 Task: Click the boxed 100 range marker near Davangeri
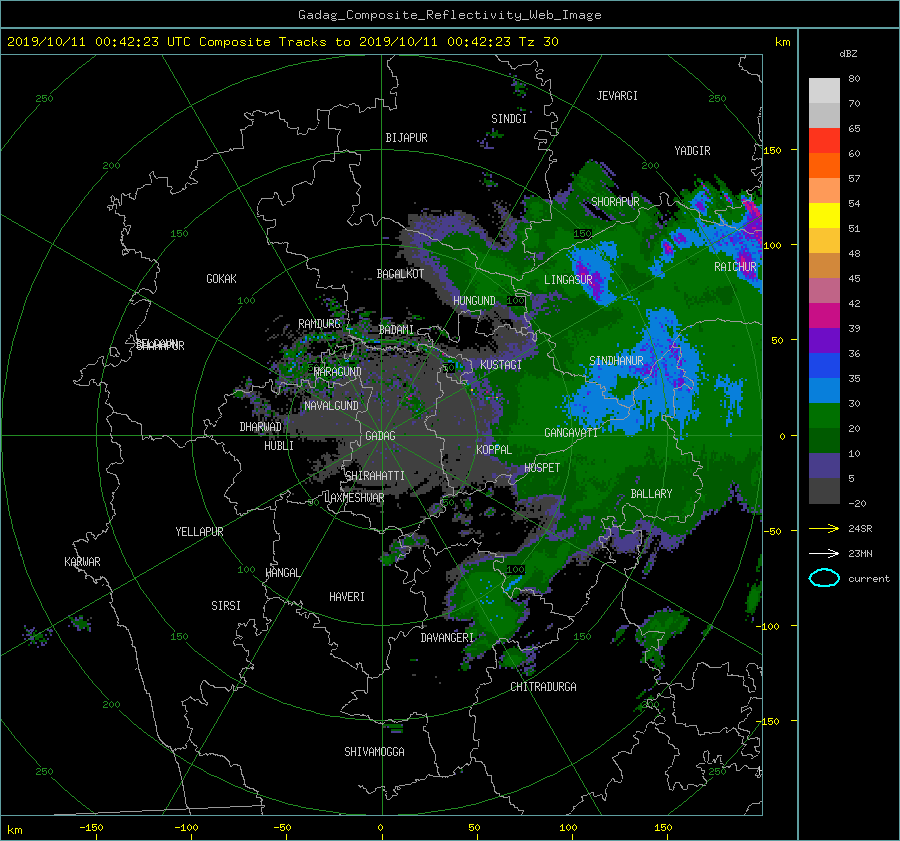pos(515,570)
